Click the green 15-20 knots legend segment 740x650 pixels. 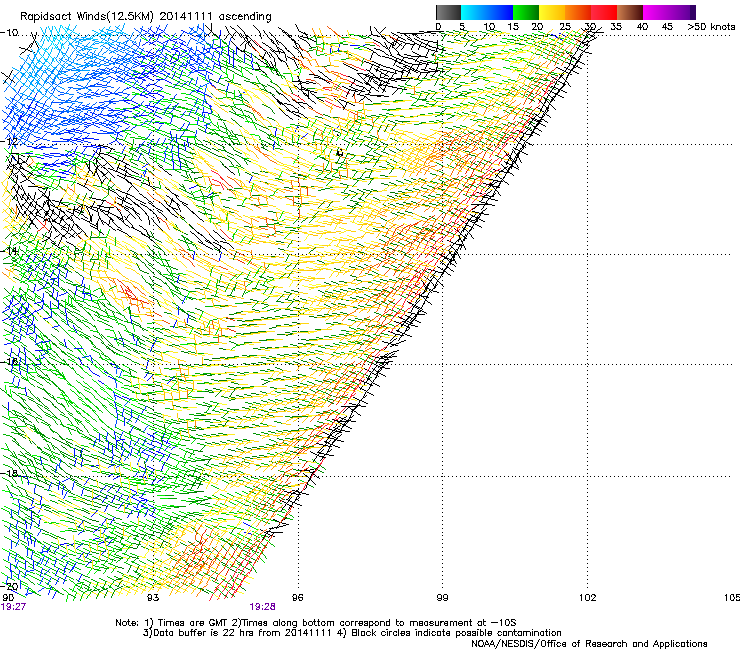(x=526, y=12)
